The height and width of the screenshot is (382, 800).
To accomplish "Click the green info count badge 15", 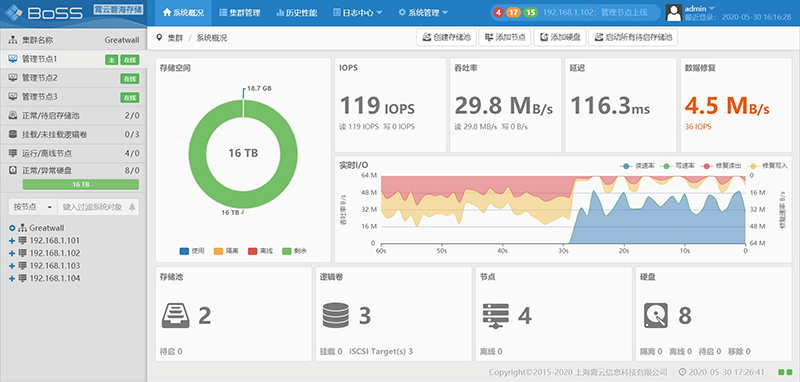I will tap(531, 12).
